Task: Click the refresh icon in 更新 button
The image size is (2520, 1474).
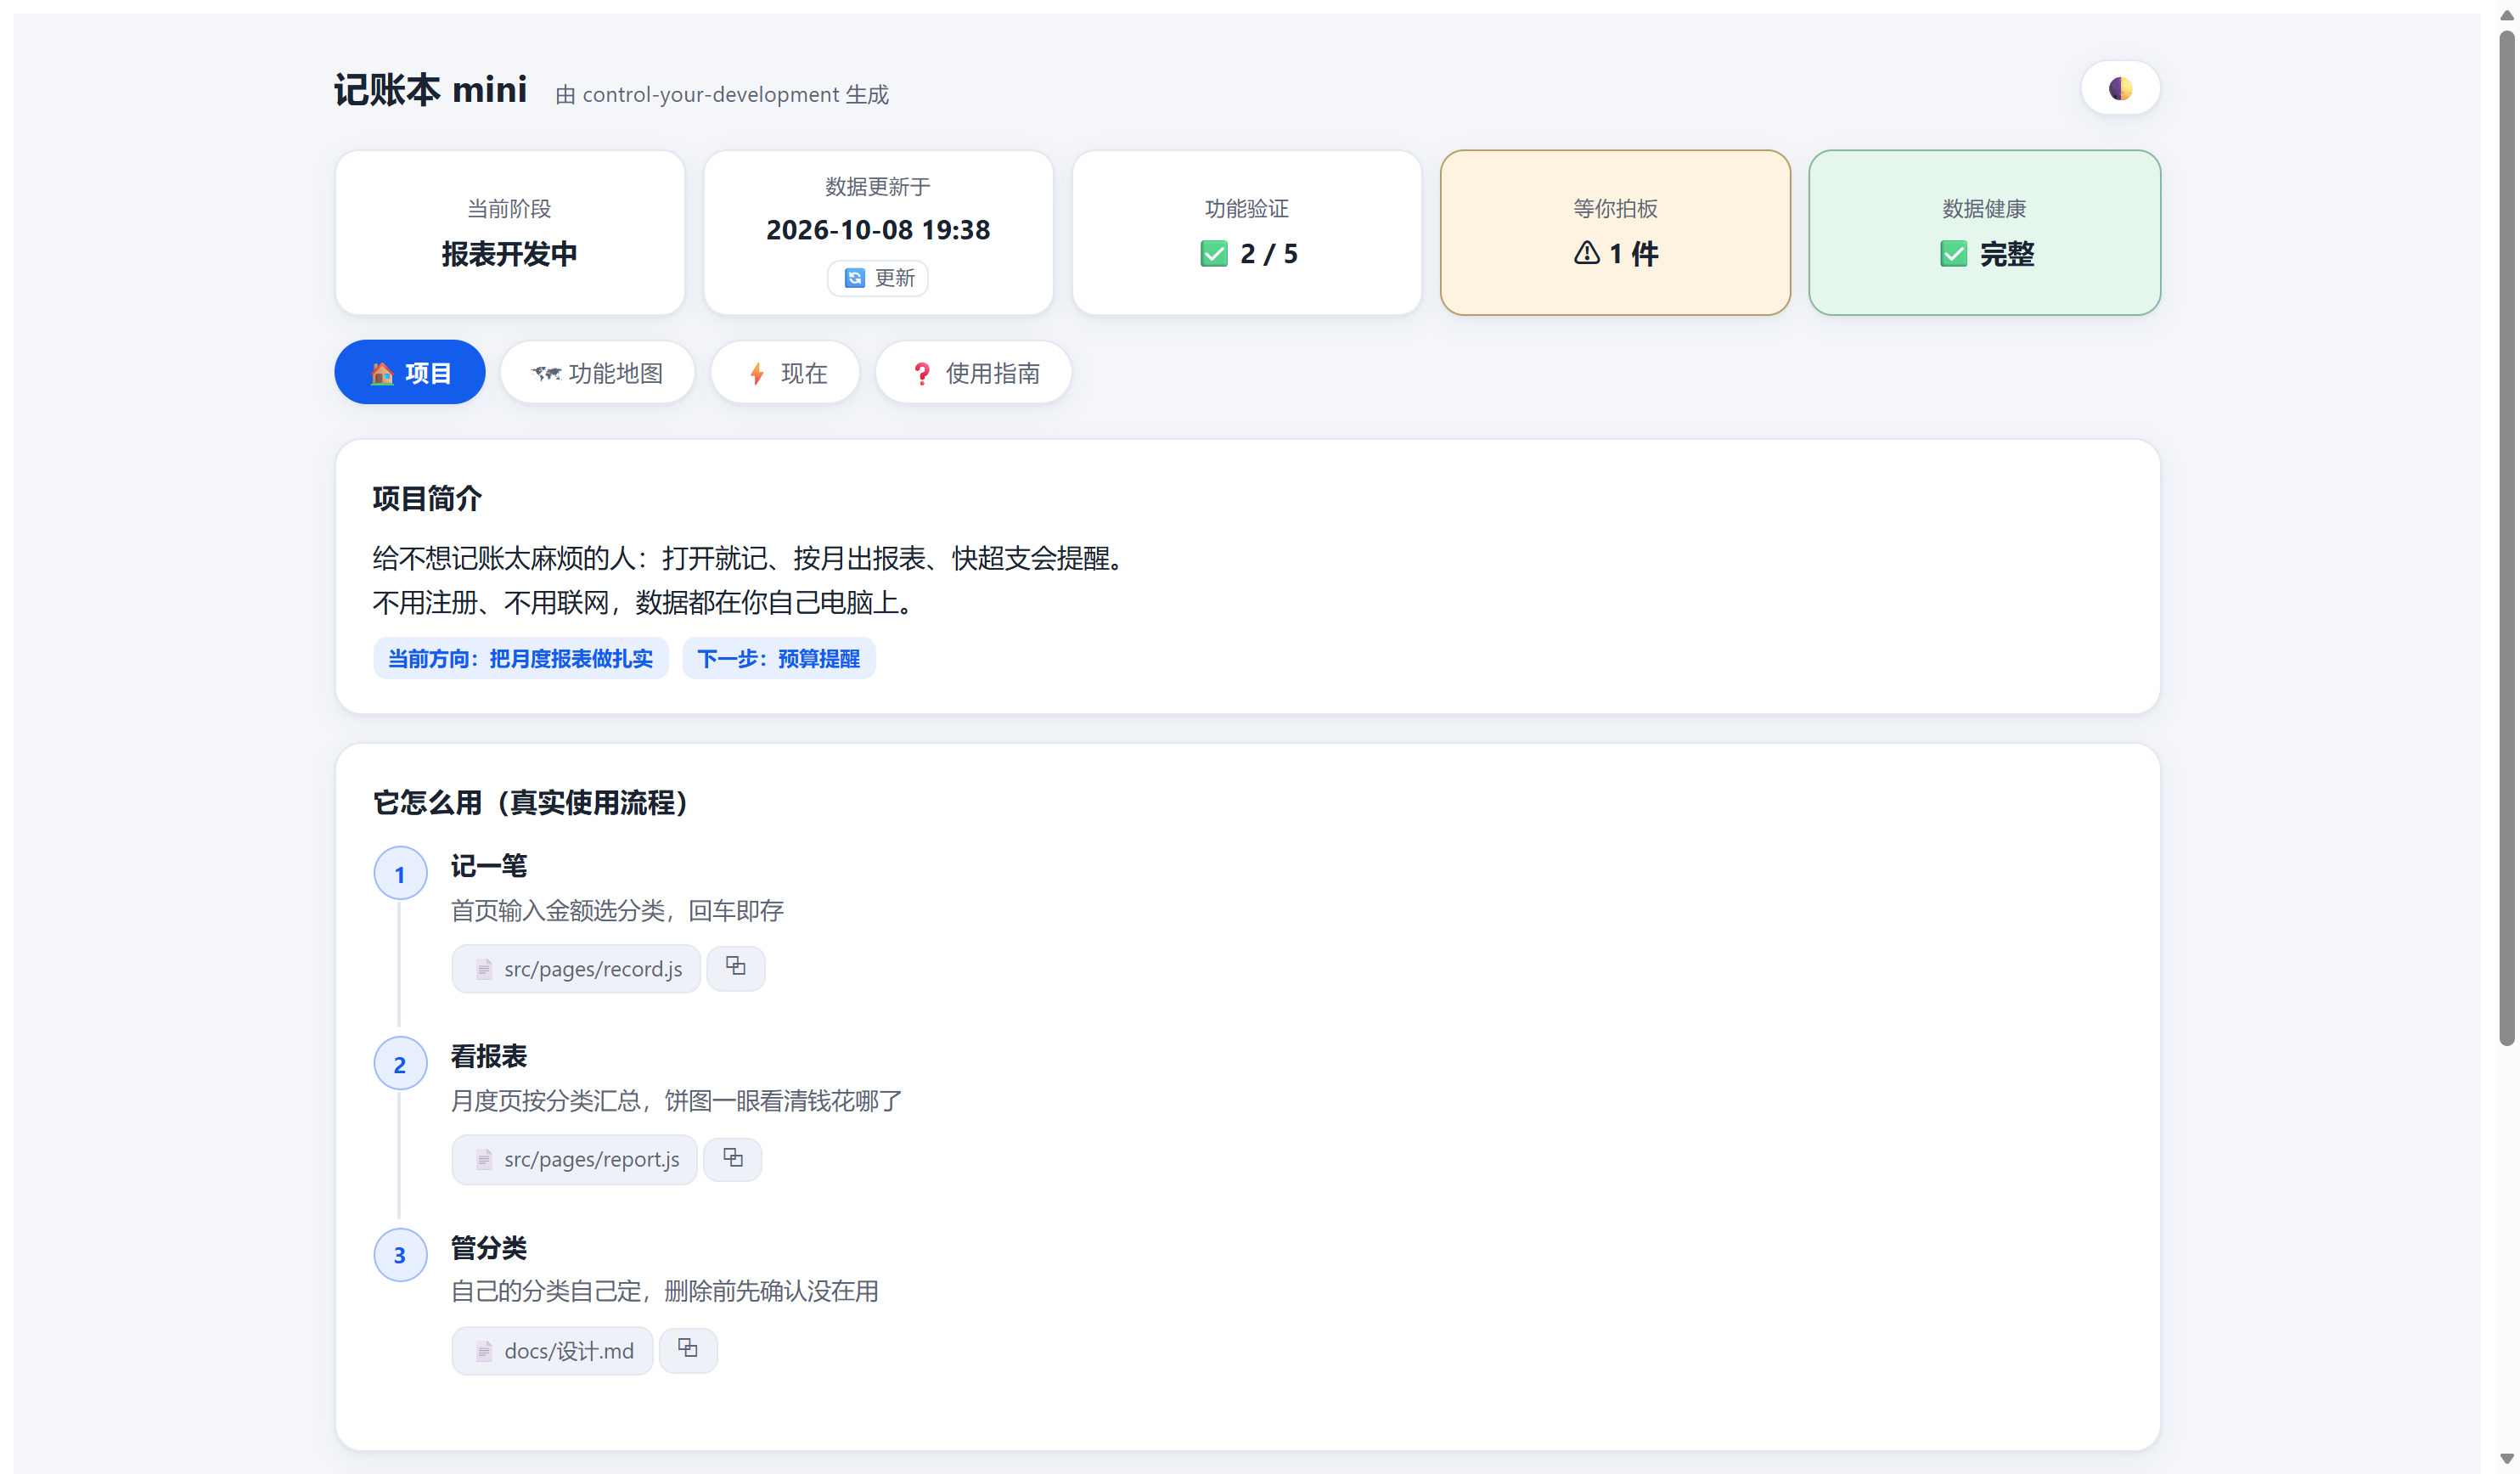Action: 854,278
